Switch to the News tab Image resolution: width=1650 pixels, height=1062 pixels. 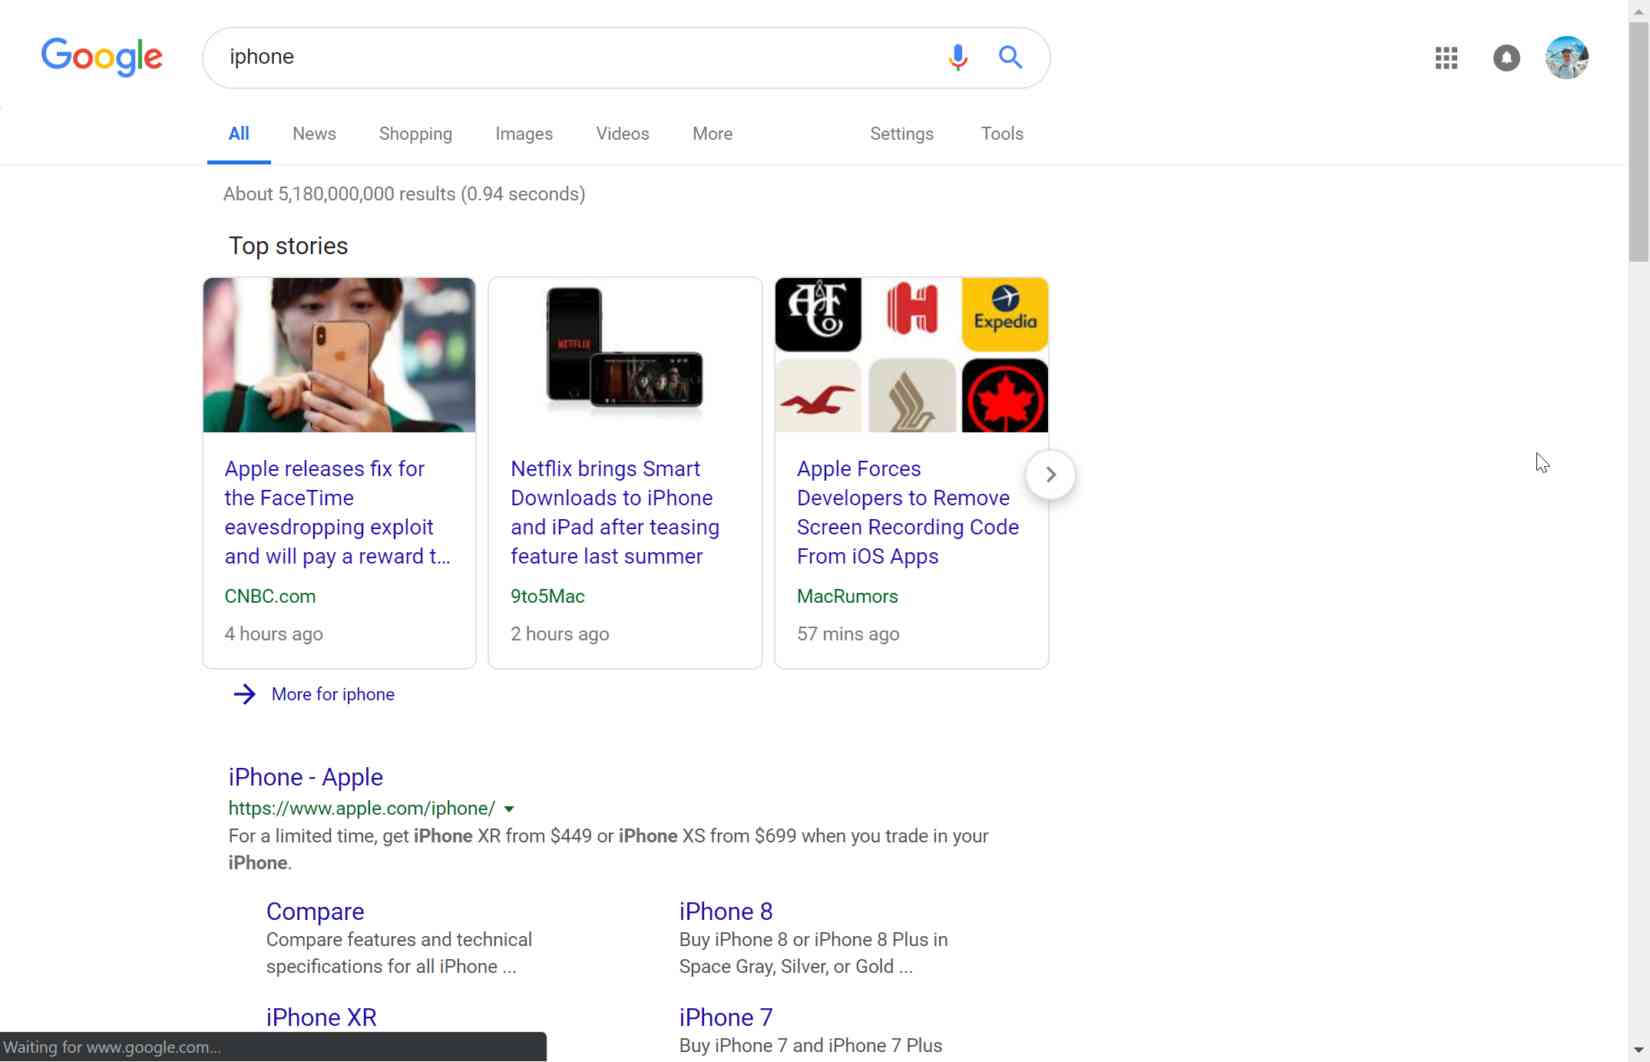(x=314, y=134)
